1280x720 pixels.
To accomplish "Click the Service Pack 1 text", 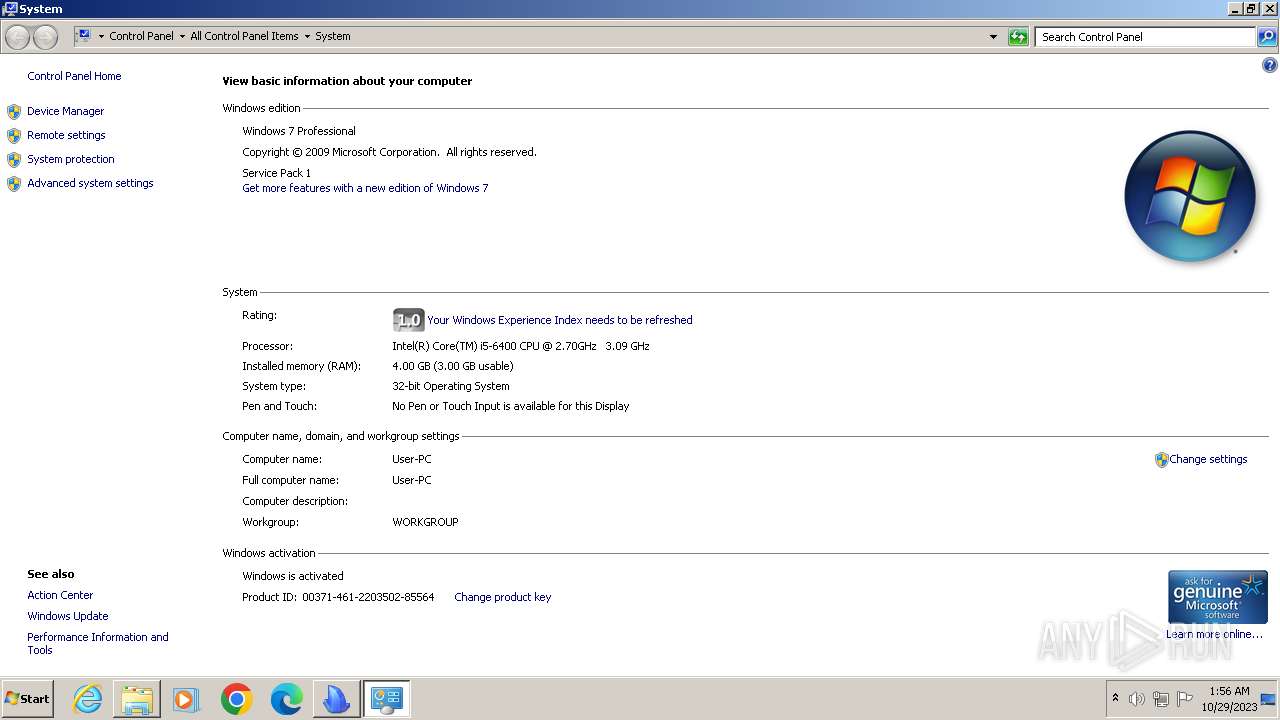I will (277, 173).
